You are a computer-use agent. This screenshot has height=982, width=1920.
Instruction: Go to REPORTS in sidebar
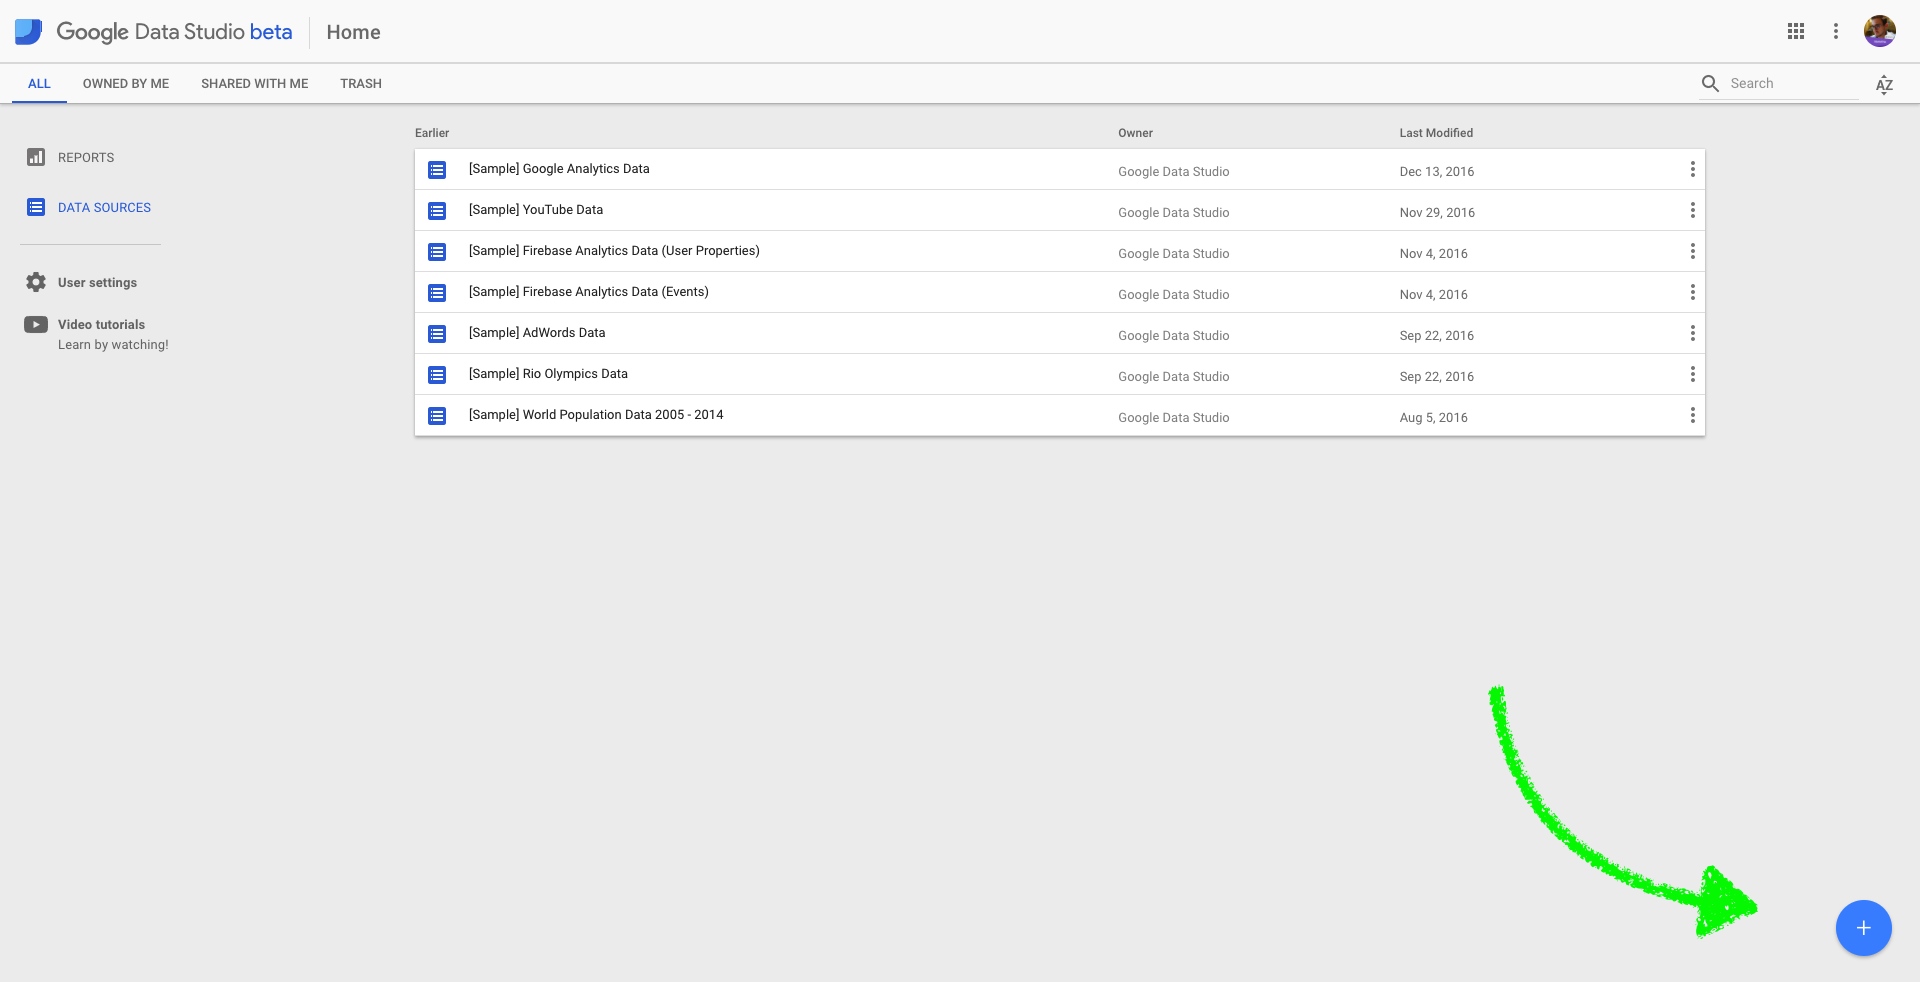tap(86, 158)
